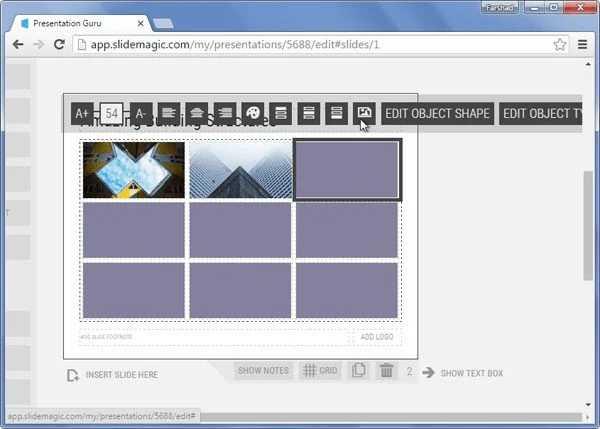Click the scroll down arrow
Viewport: 600px width, 429px height.
click(588, 405)
